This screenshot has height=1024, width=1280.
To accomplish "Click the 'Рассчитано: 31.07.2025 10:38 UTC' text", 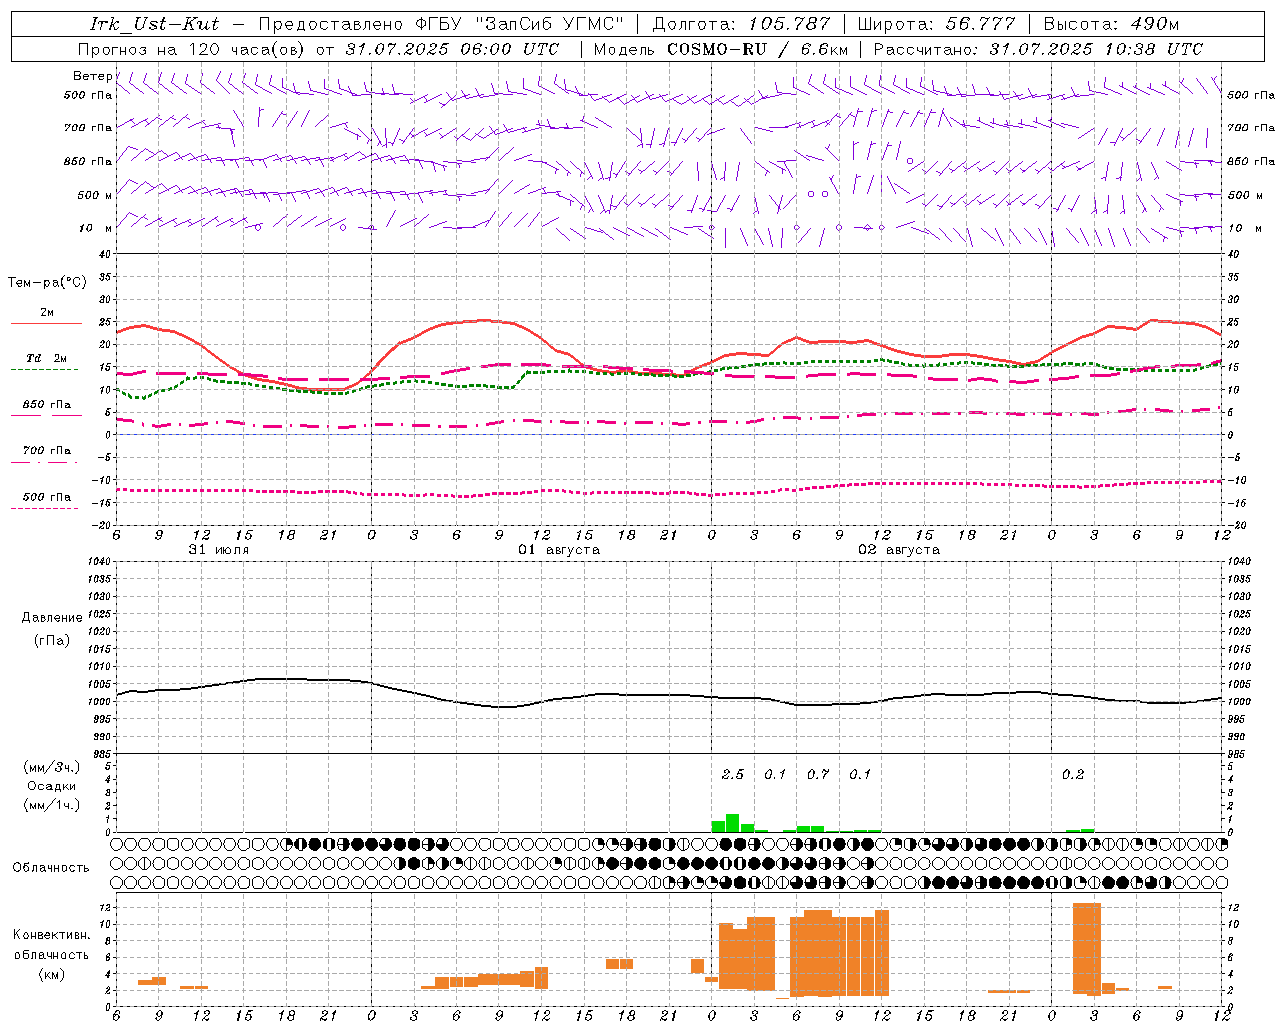I will coord(1038,49).
